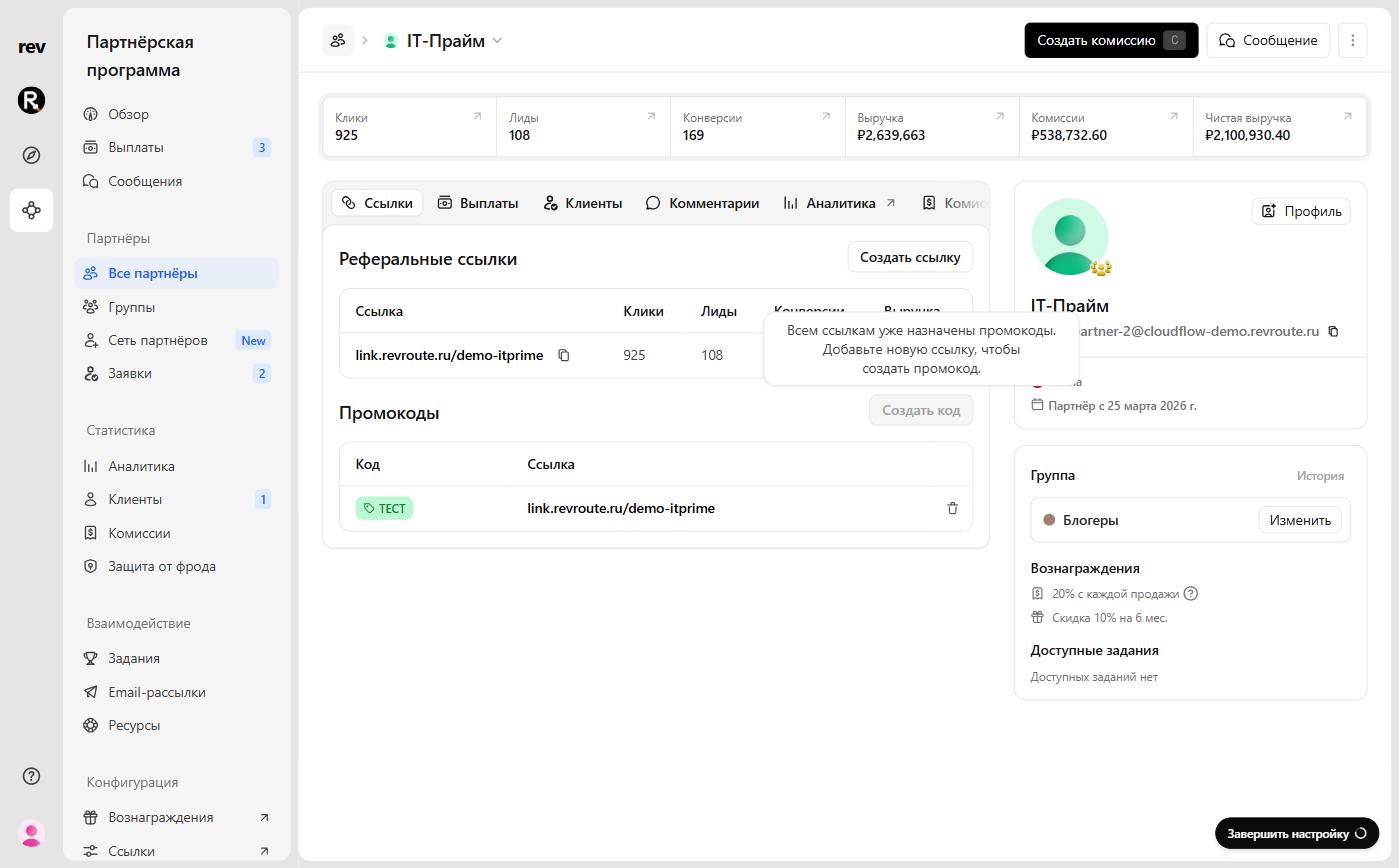Click the IT-Прайм partner avatar image
Image resolution: width=1399 pixels, height=868 pixels.
[x=1069, y=237]
